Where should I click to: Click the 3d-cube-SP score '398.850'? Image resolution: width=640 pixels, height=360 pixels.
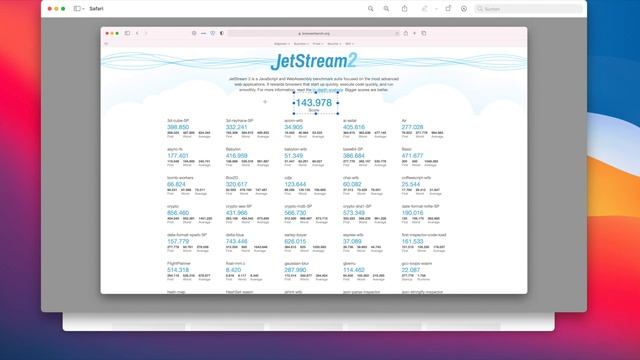[x=178, y=127]
